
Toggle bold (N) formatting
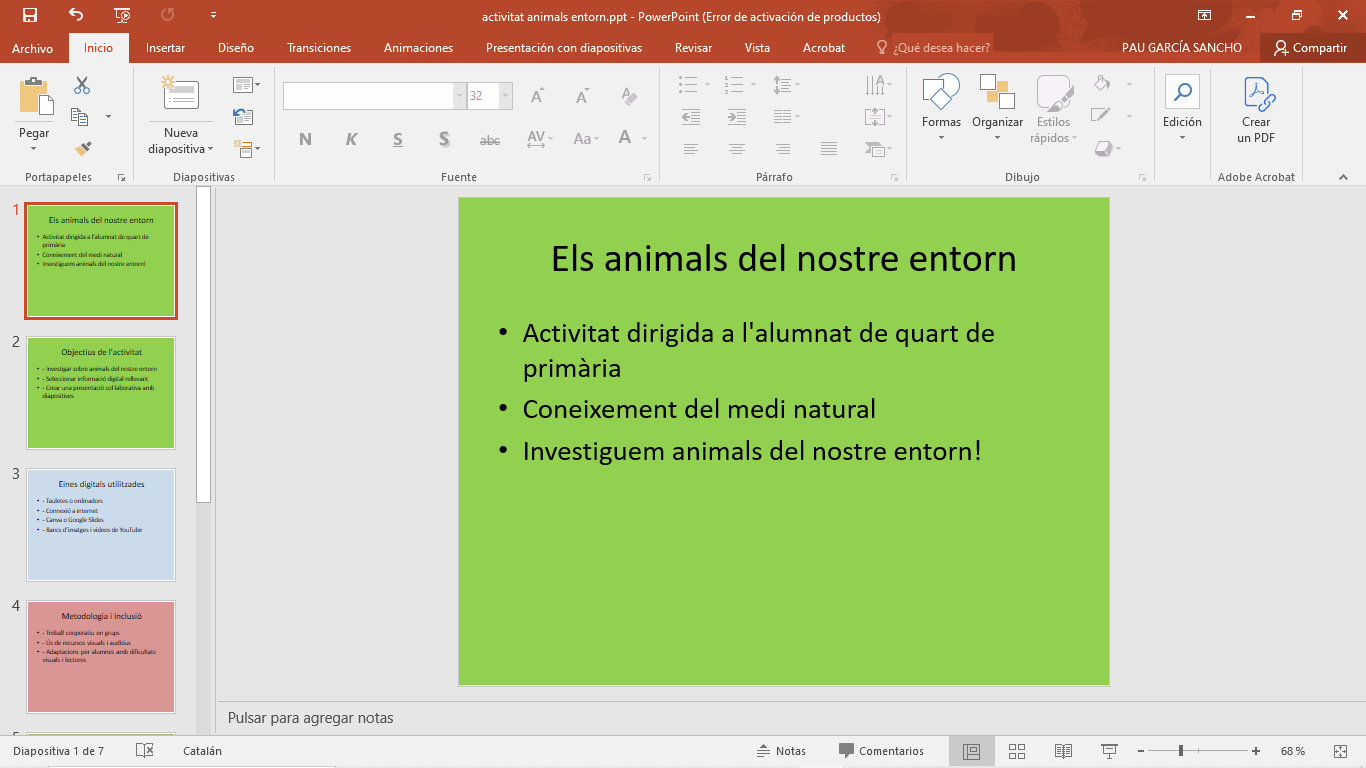[x=305, y=139]
